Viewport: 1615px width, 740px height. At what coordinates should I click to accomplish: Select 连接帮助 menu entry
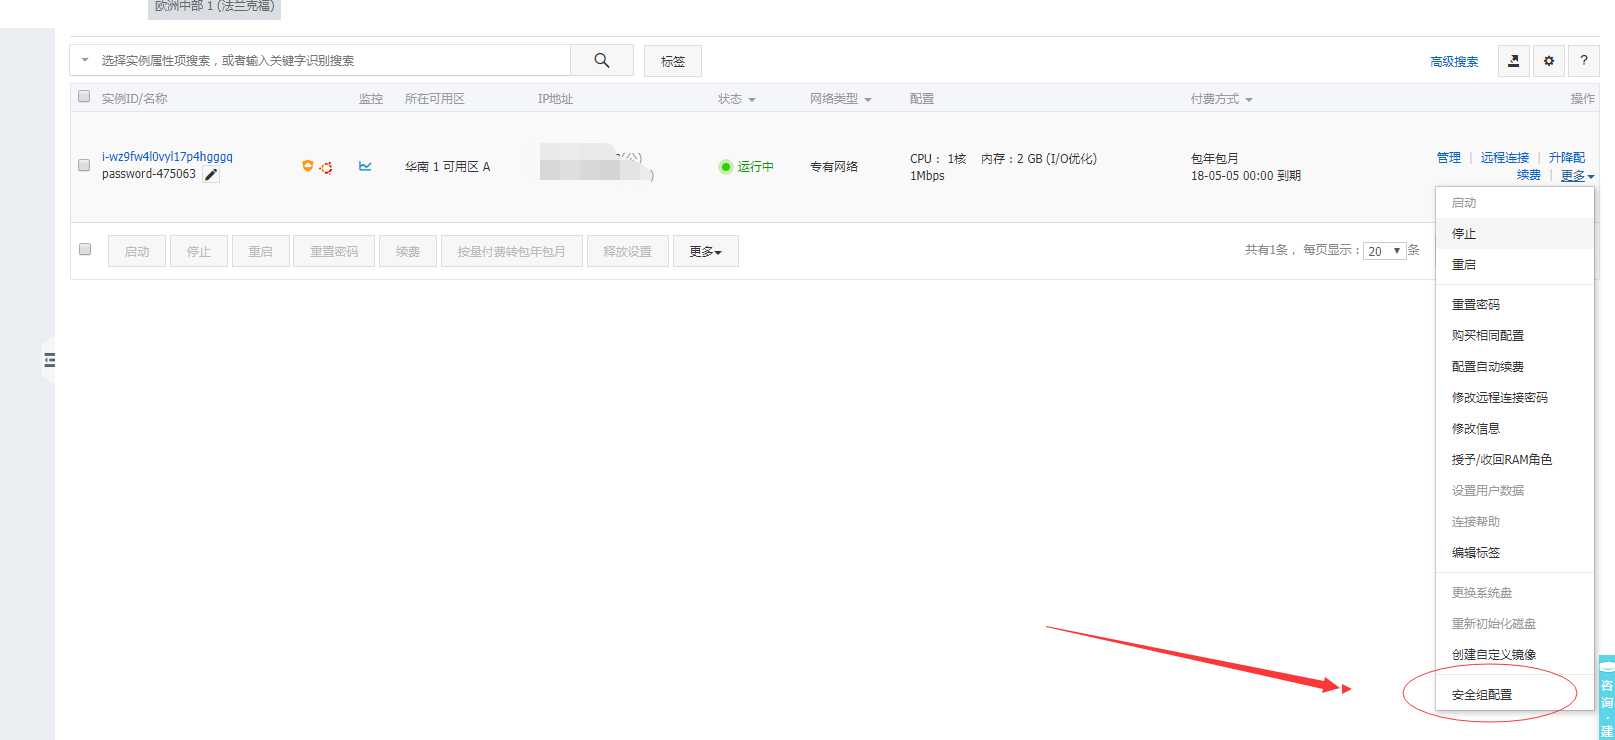point(1514,521)
